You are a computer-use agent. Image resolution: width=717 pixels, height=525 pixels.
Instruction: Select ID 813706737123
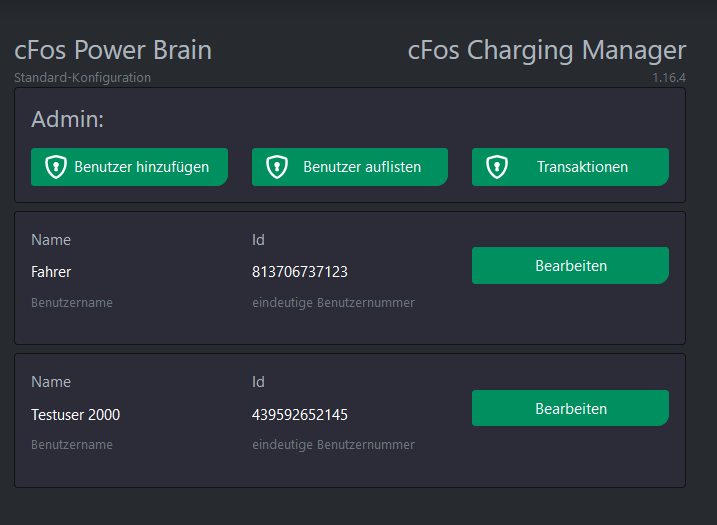[300, 272]
